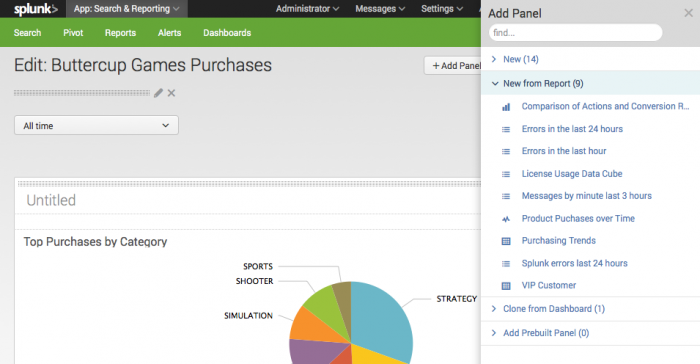Screen dimensions: 700x364
Task: Select the VIP Customer report
Action: coord(549,285)
